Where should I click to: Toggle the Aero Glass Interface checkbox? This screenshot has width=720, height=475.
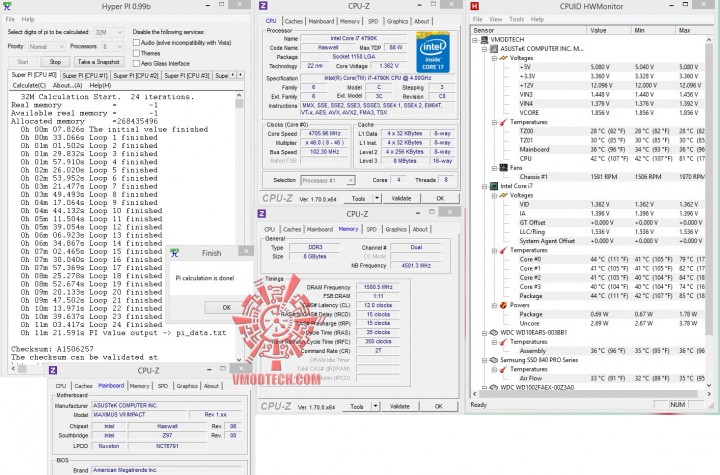tap(136, 63)
